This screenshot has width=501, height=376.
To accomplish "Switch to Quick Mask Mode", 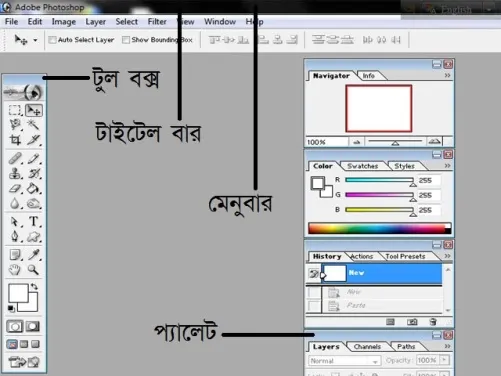I will click(x=33, y=326).
